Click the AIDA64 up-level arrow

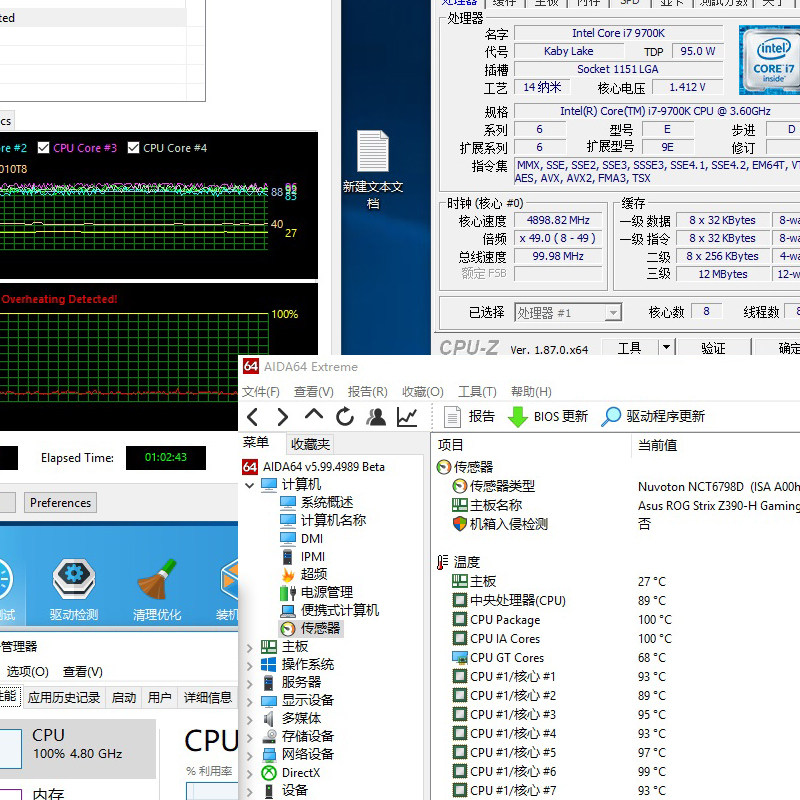(x=314, y=414)
